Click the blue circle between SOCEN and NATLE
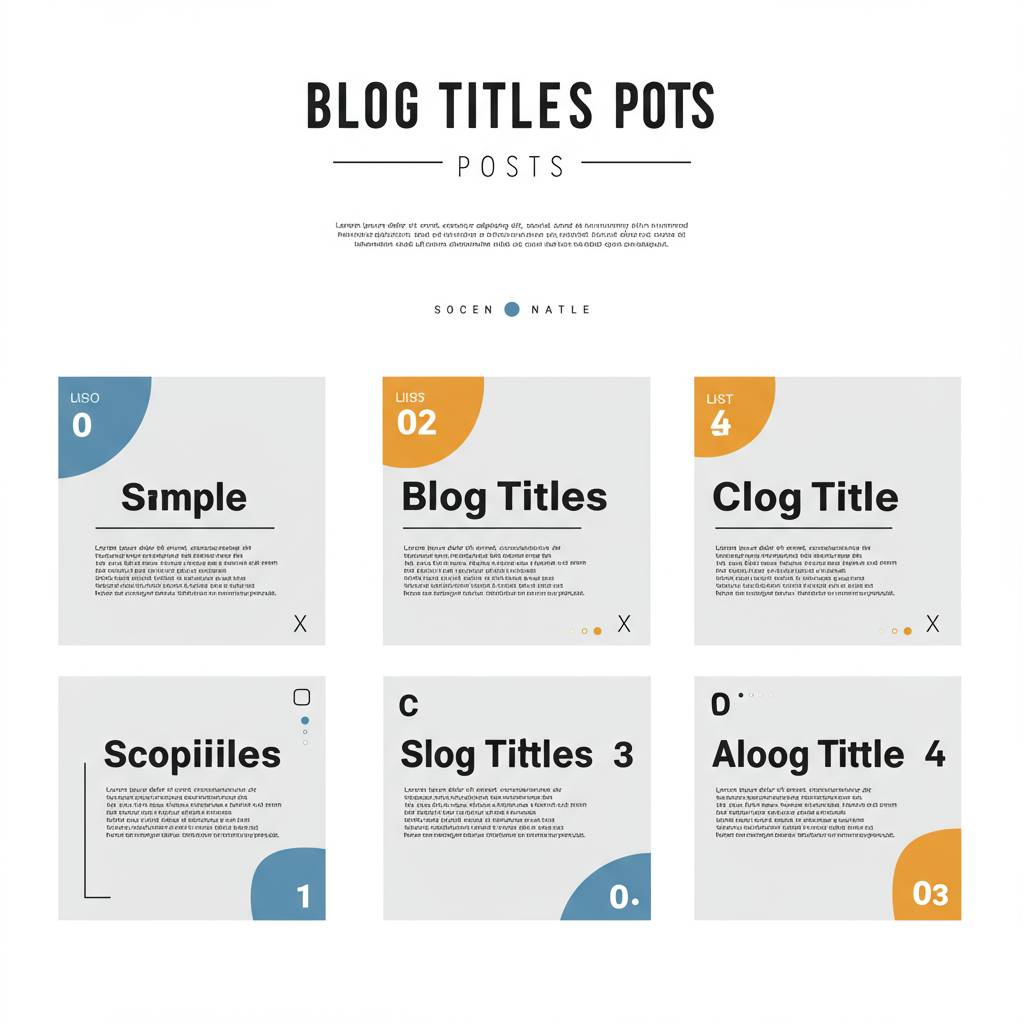 pos(512,309)
